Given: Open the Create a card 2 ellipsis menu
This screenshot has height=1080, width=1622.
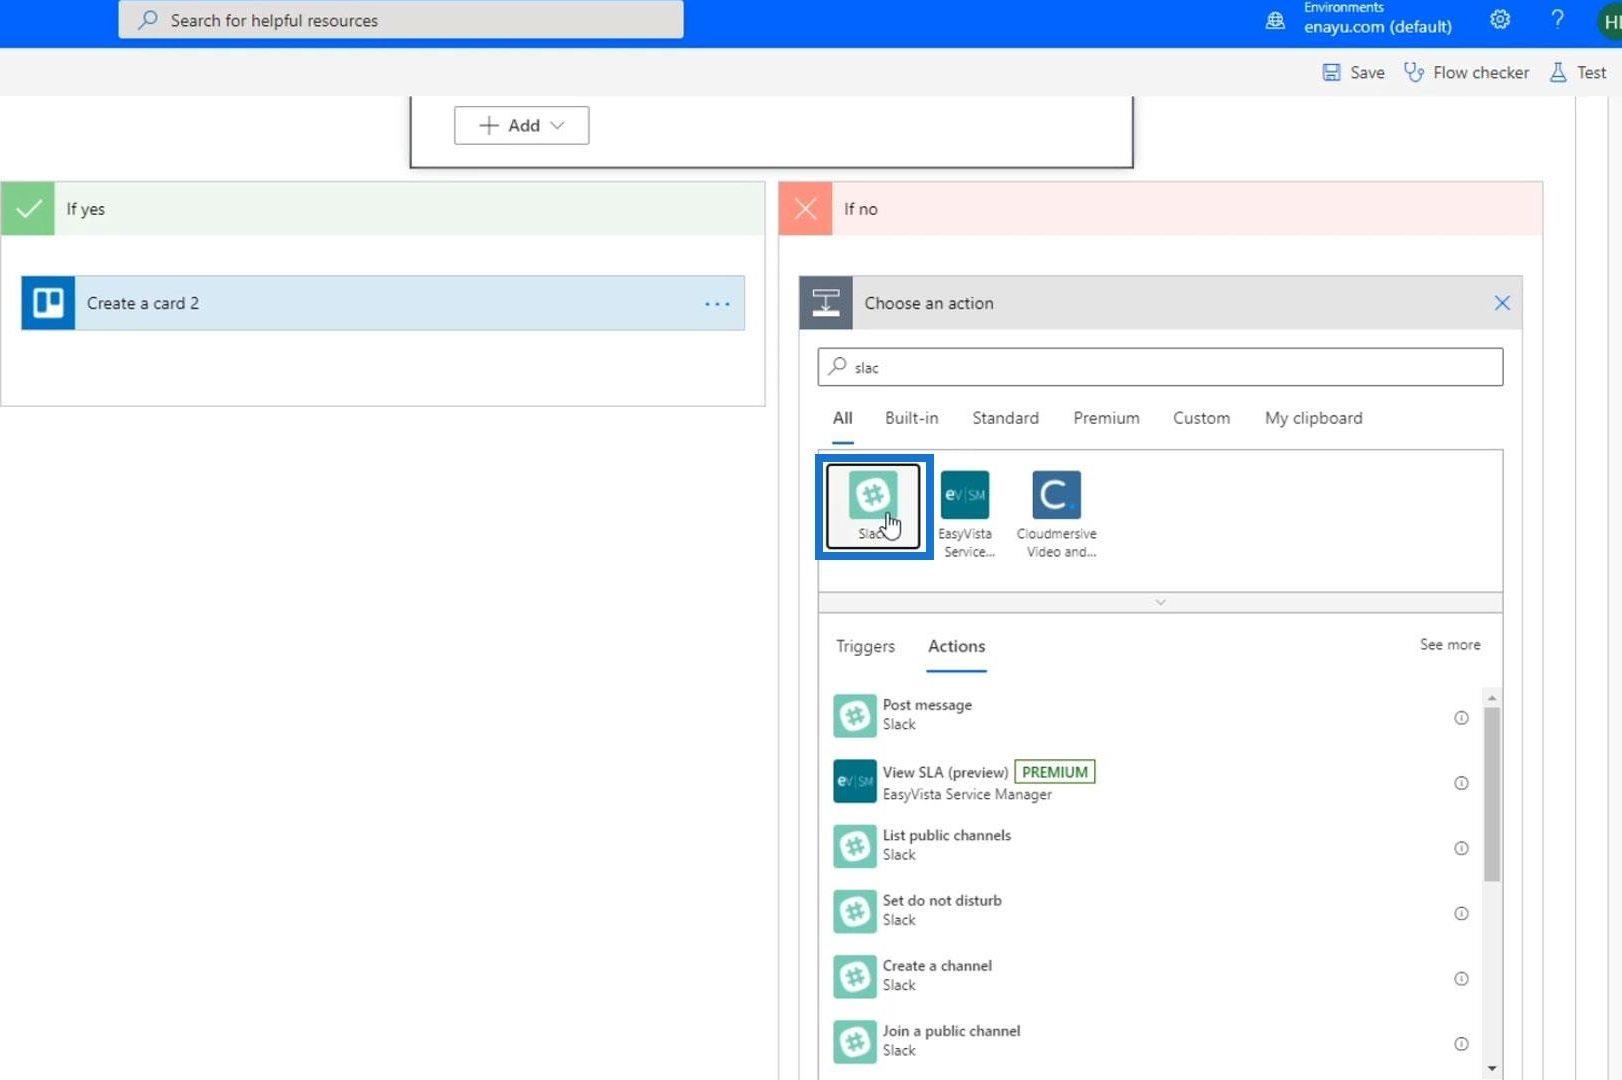Looking at the screenshot, I should pyautogui.click(x=717, y=303).
